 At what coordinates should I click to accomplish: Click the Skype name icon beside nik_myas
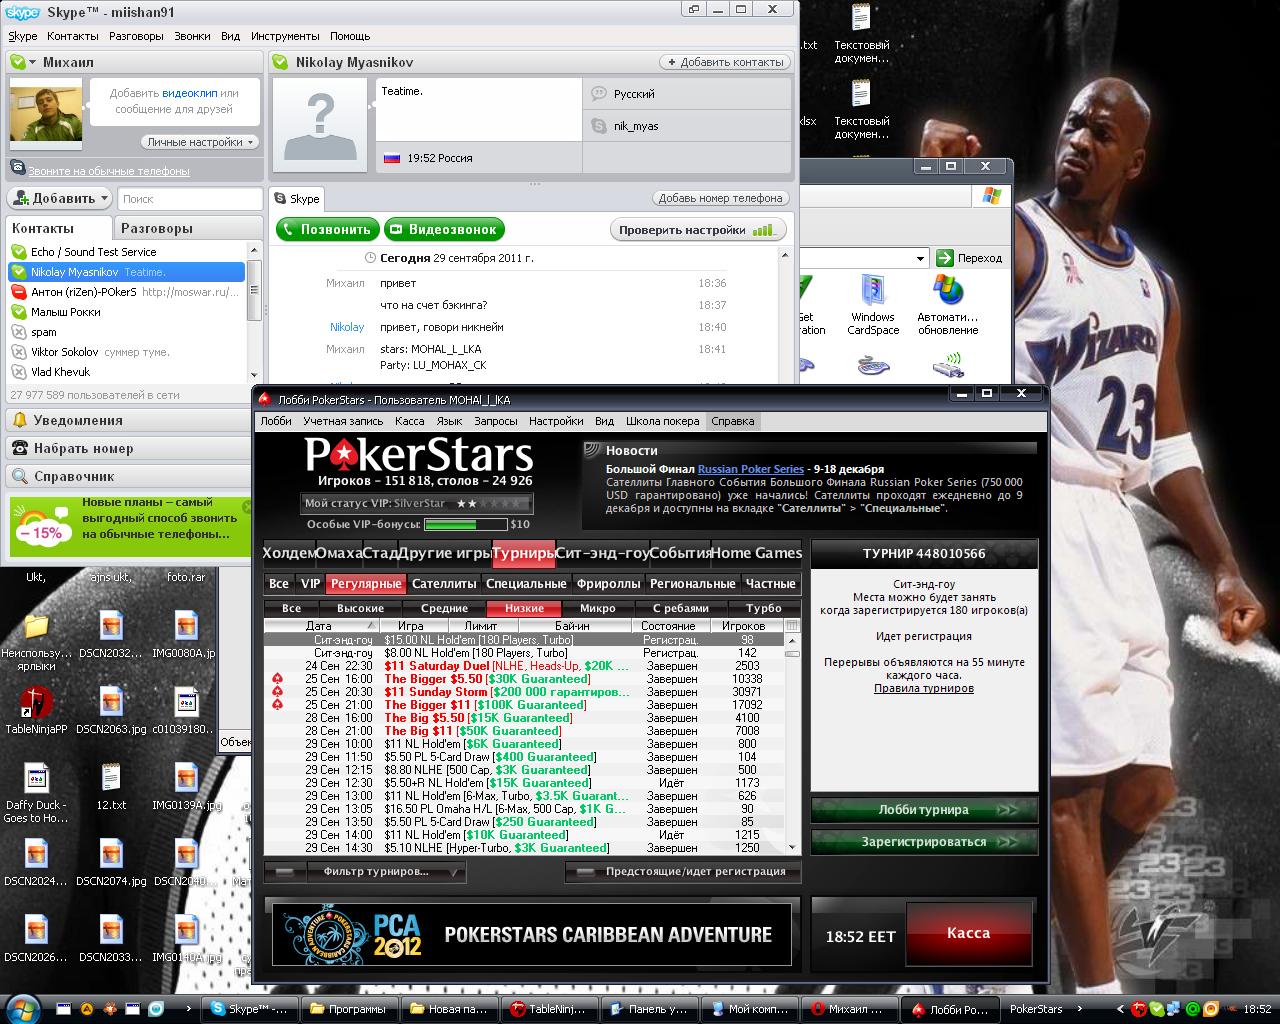point(599,126)
